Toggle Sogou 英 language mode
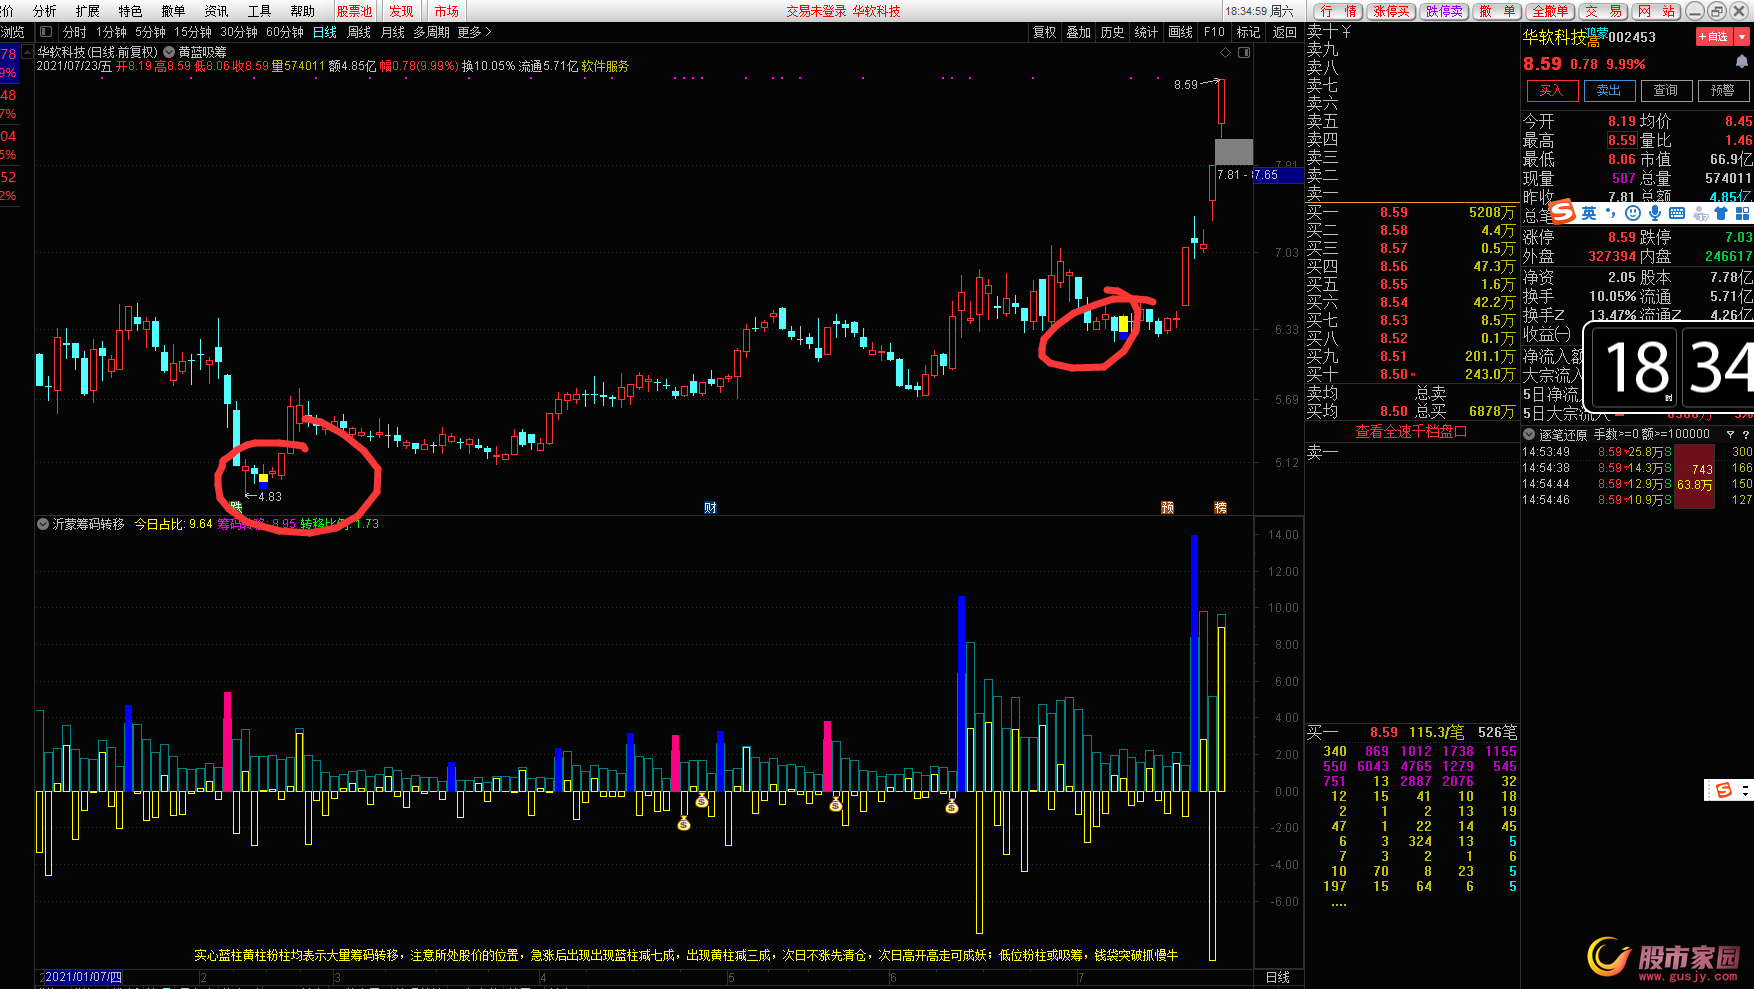Screen dimensions: 1754x989 [x=1589, y=213]
